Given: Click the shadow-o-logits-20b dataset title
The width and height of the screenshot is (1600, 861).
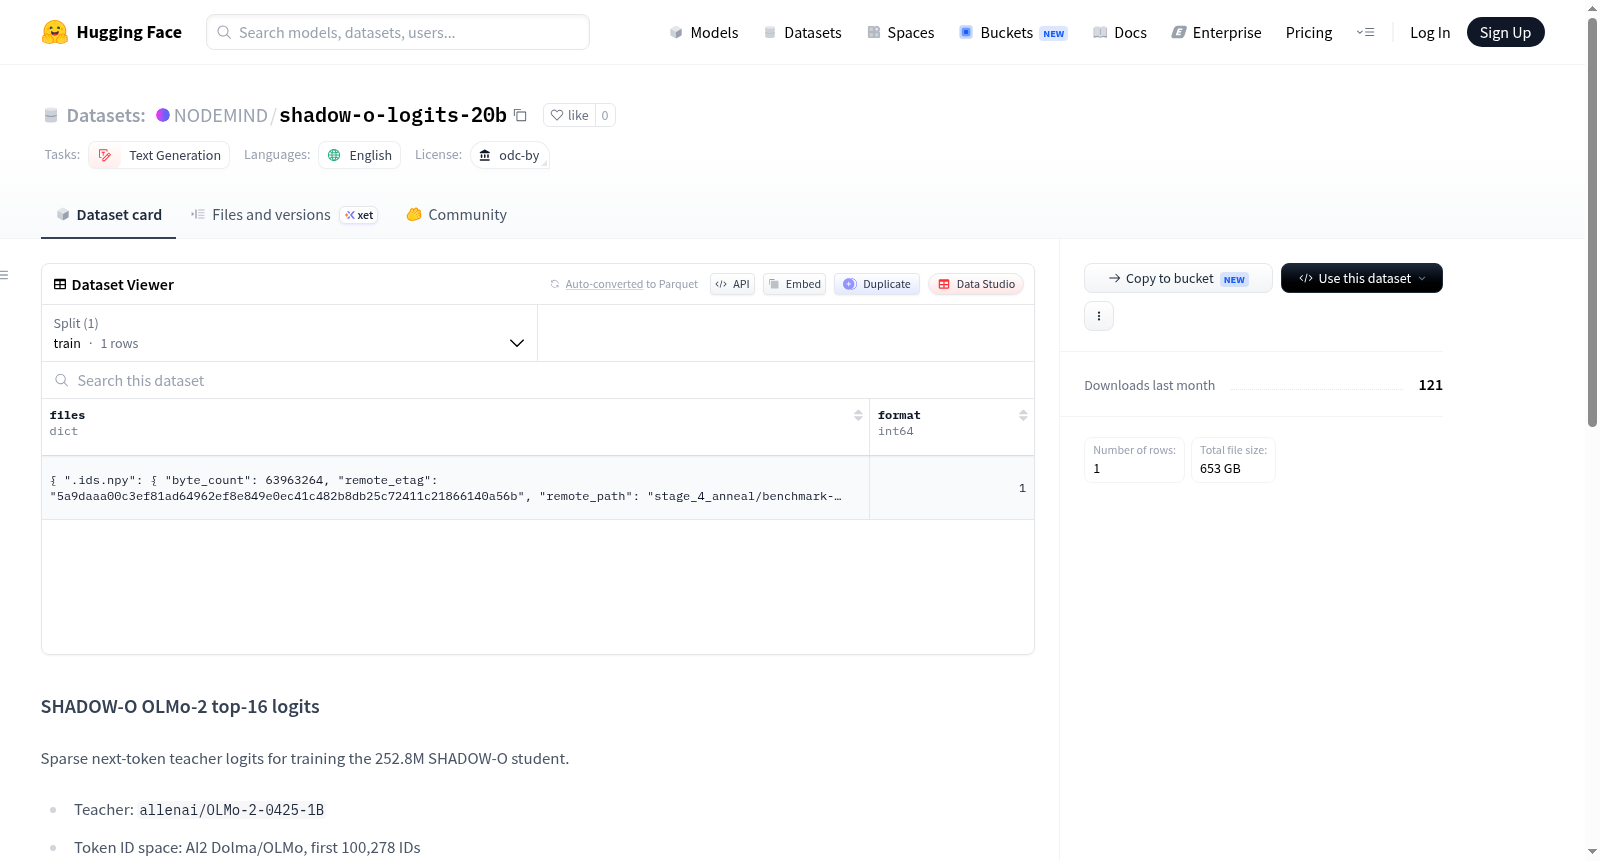Looking at the screenshot, I should pyautogui.click(x=393, y=115).
